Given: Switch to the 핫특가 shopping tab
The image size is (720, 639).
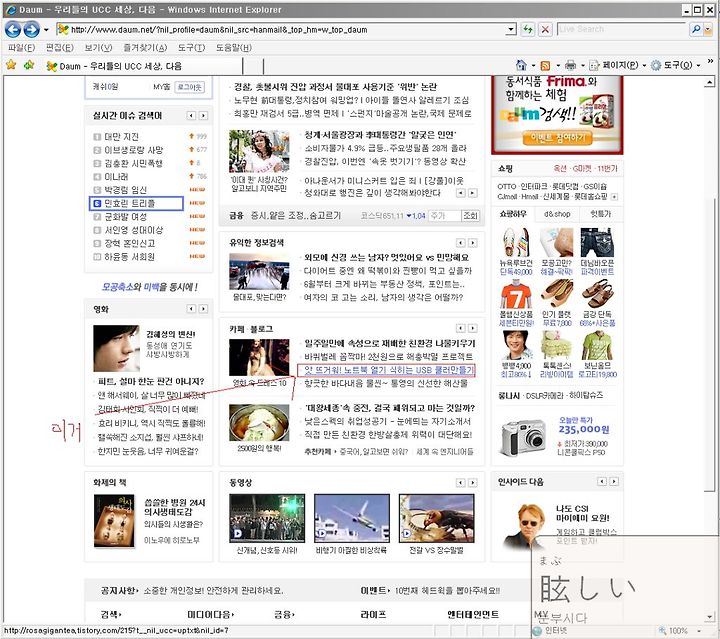Looking at the screenshot, I should (x=601, y=214).
